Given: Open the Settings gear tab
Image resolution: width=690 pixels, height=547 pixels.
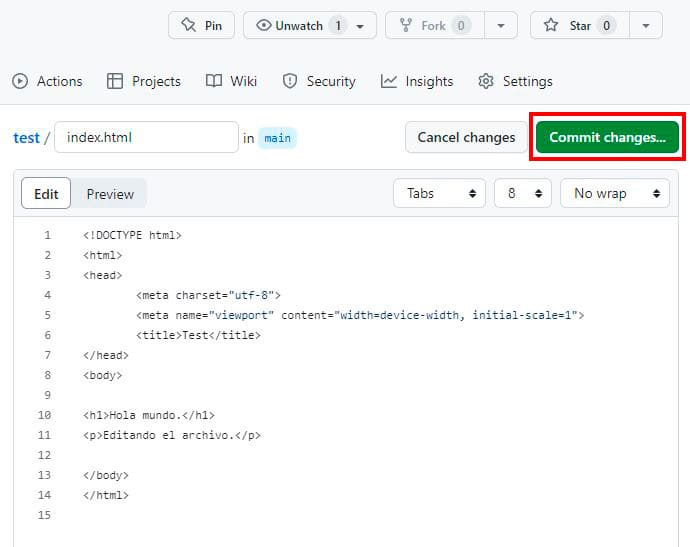Looking at the screenshot, I should tap(486, 81).
